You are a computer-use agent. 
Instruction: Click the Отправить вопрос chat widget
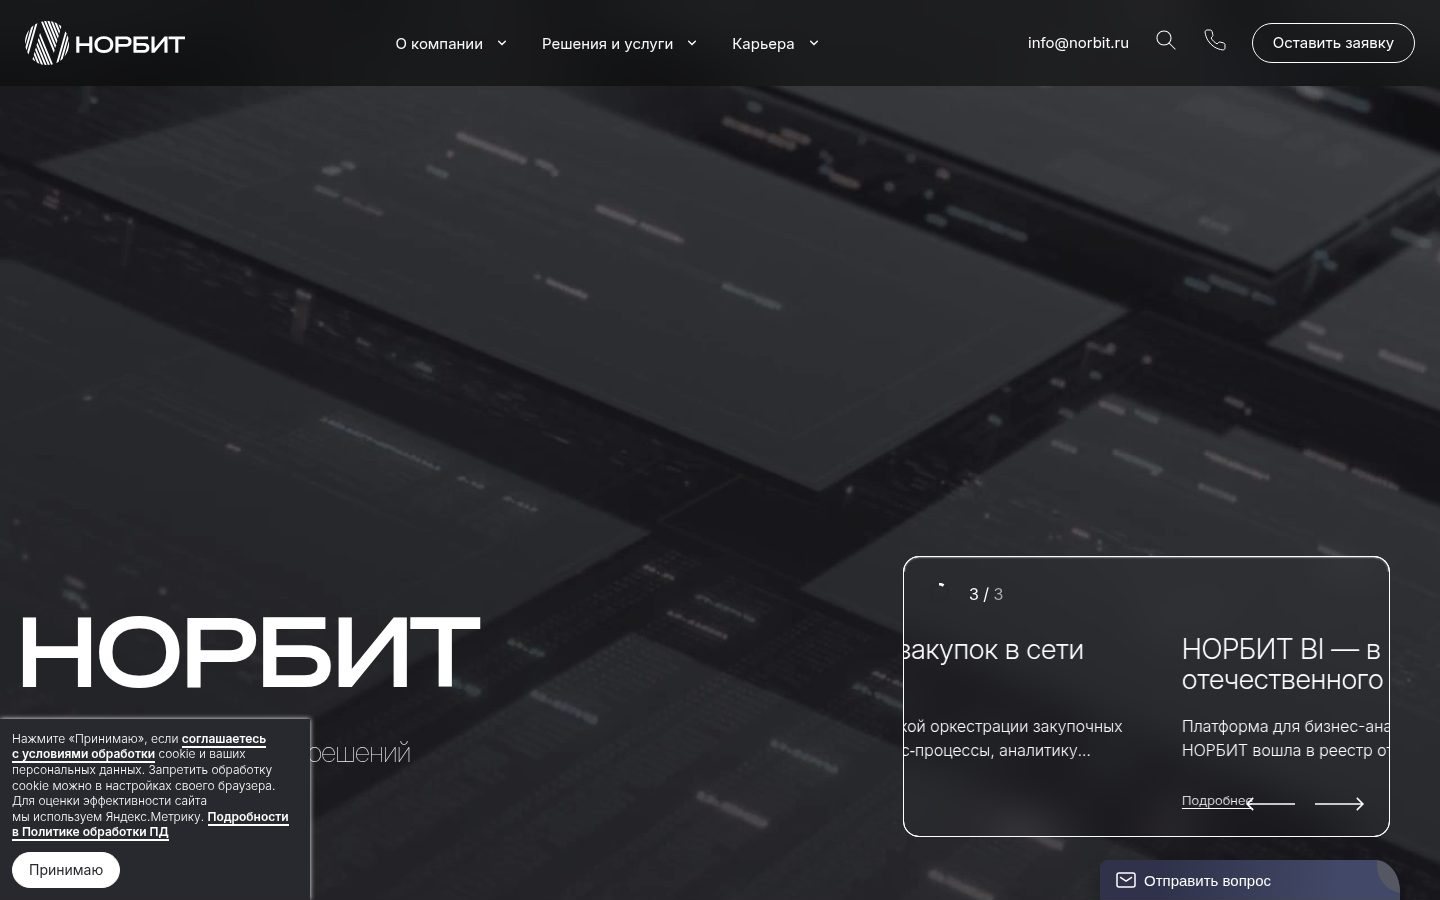pos(1249,880)
